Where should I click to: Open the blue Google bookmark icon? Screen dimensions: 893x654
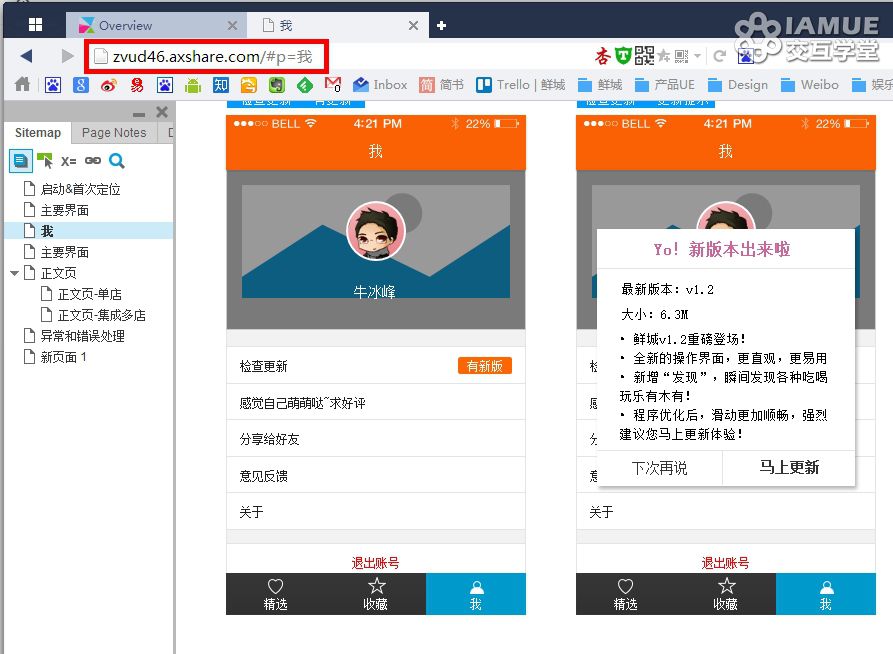81,85
